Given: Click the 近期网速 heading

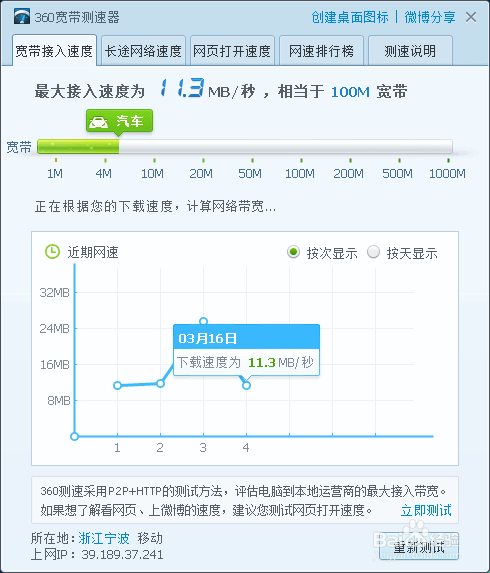Looking at the screenshot, I should pos(93,253).
